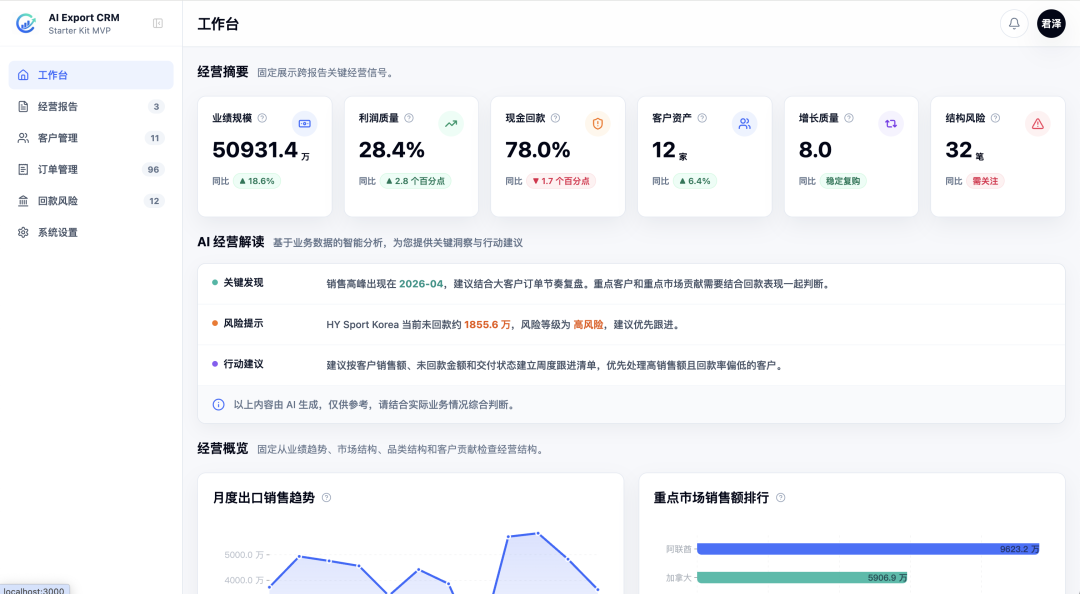Viewport: 1080px width, 594px height.
Task: Click the AI 经营解读 section heading
Action: pyautogui.click(x=231, y=242)
